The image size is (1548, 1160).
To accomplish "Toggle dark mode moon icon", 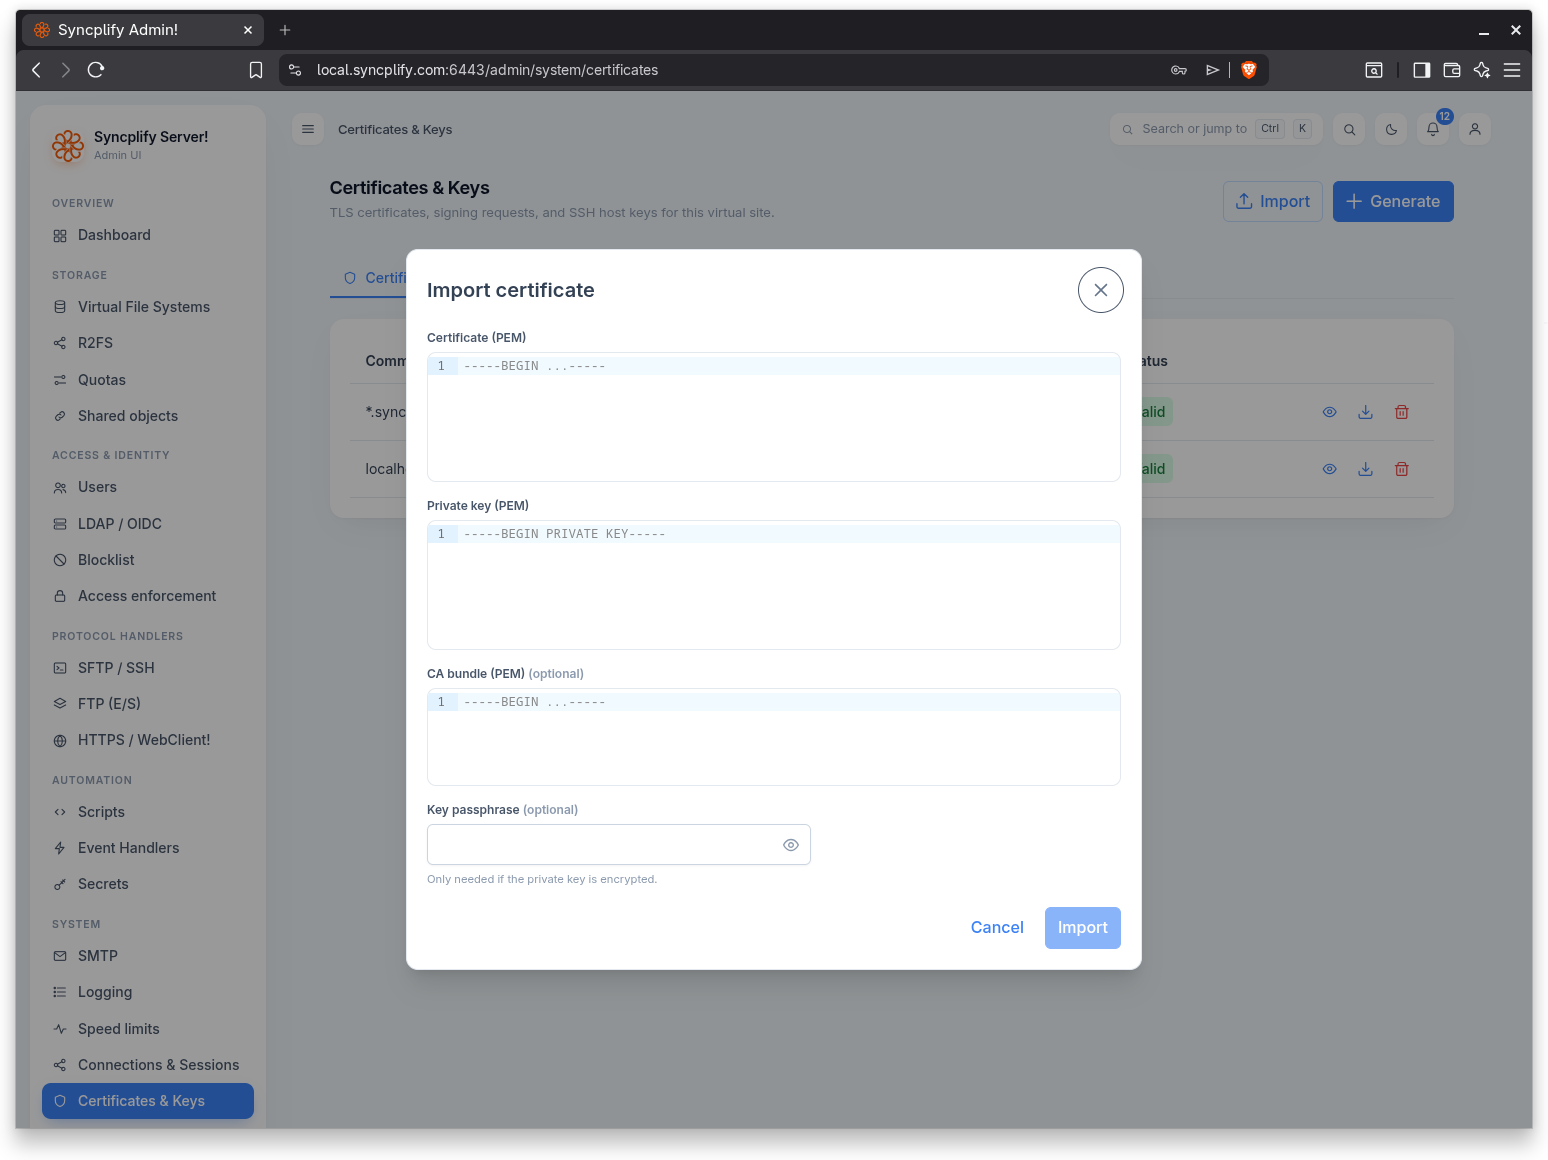I will pyautogui.click(x=1391, y=129).
